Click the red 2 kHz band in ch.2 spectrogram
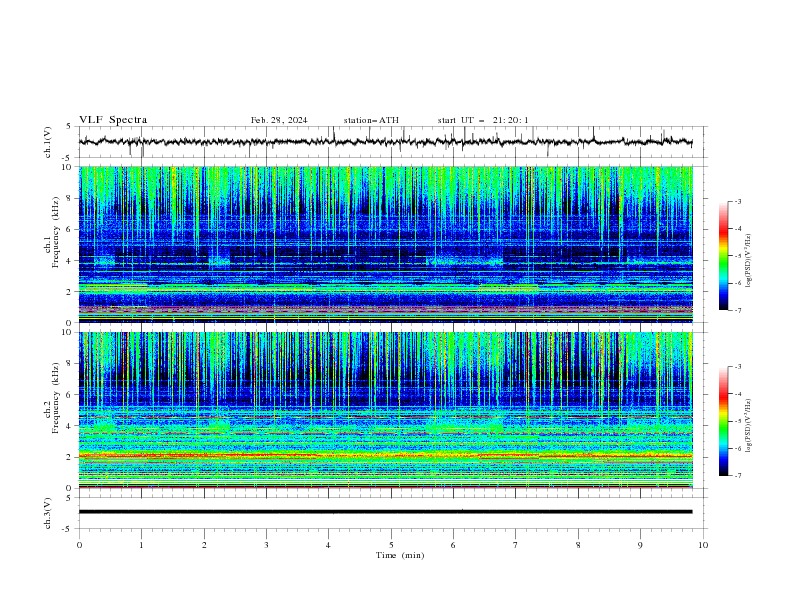The width and height of the screenshot is (792, 612). click(385, 456)
